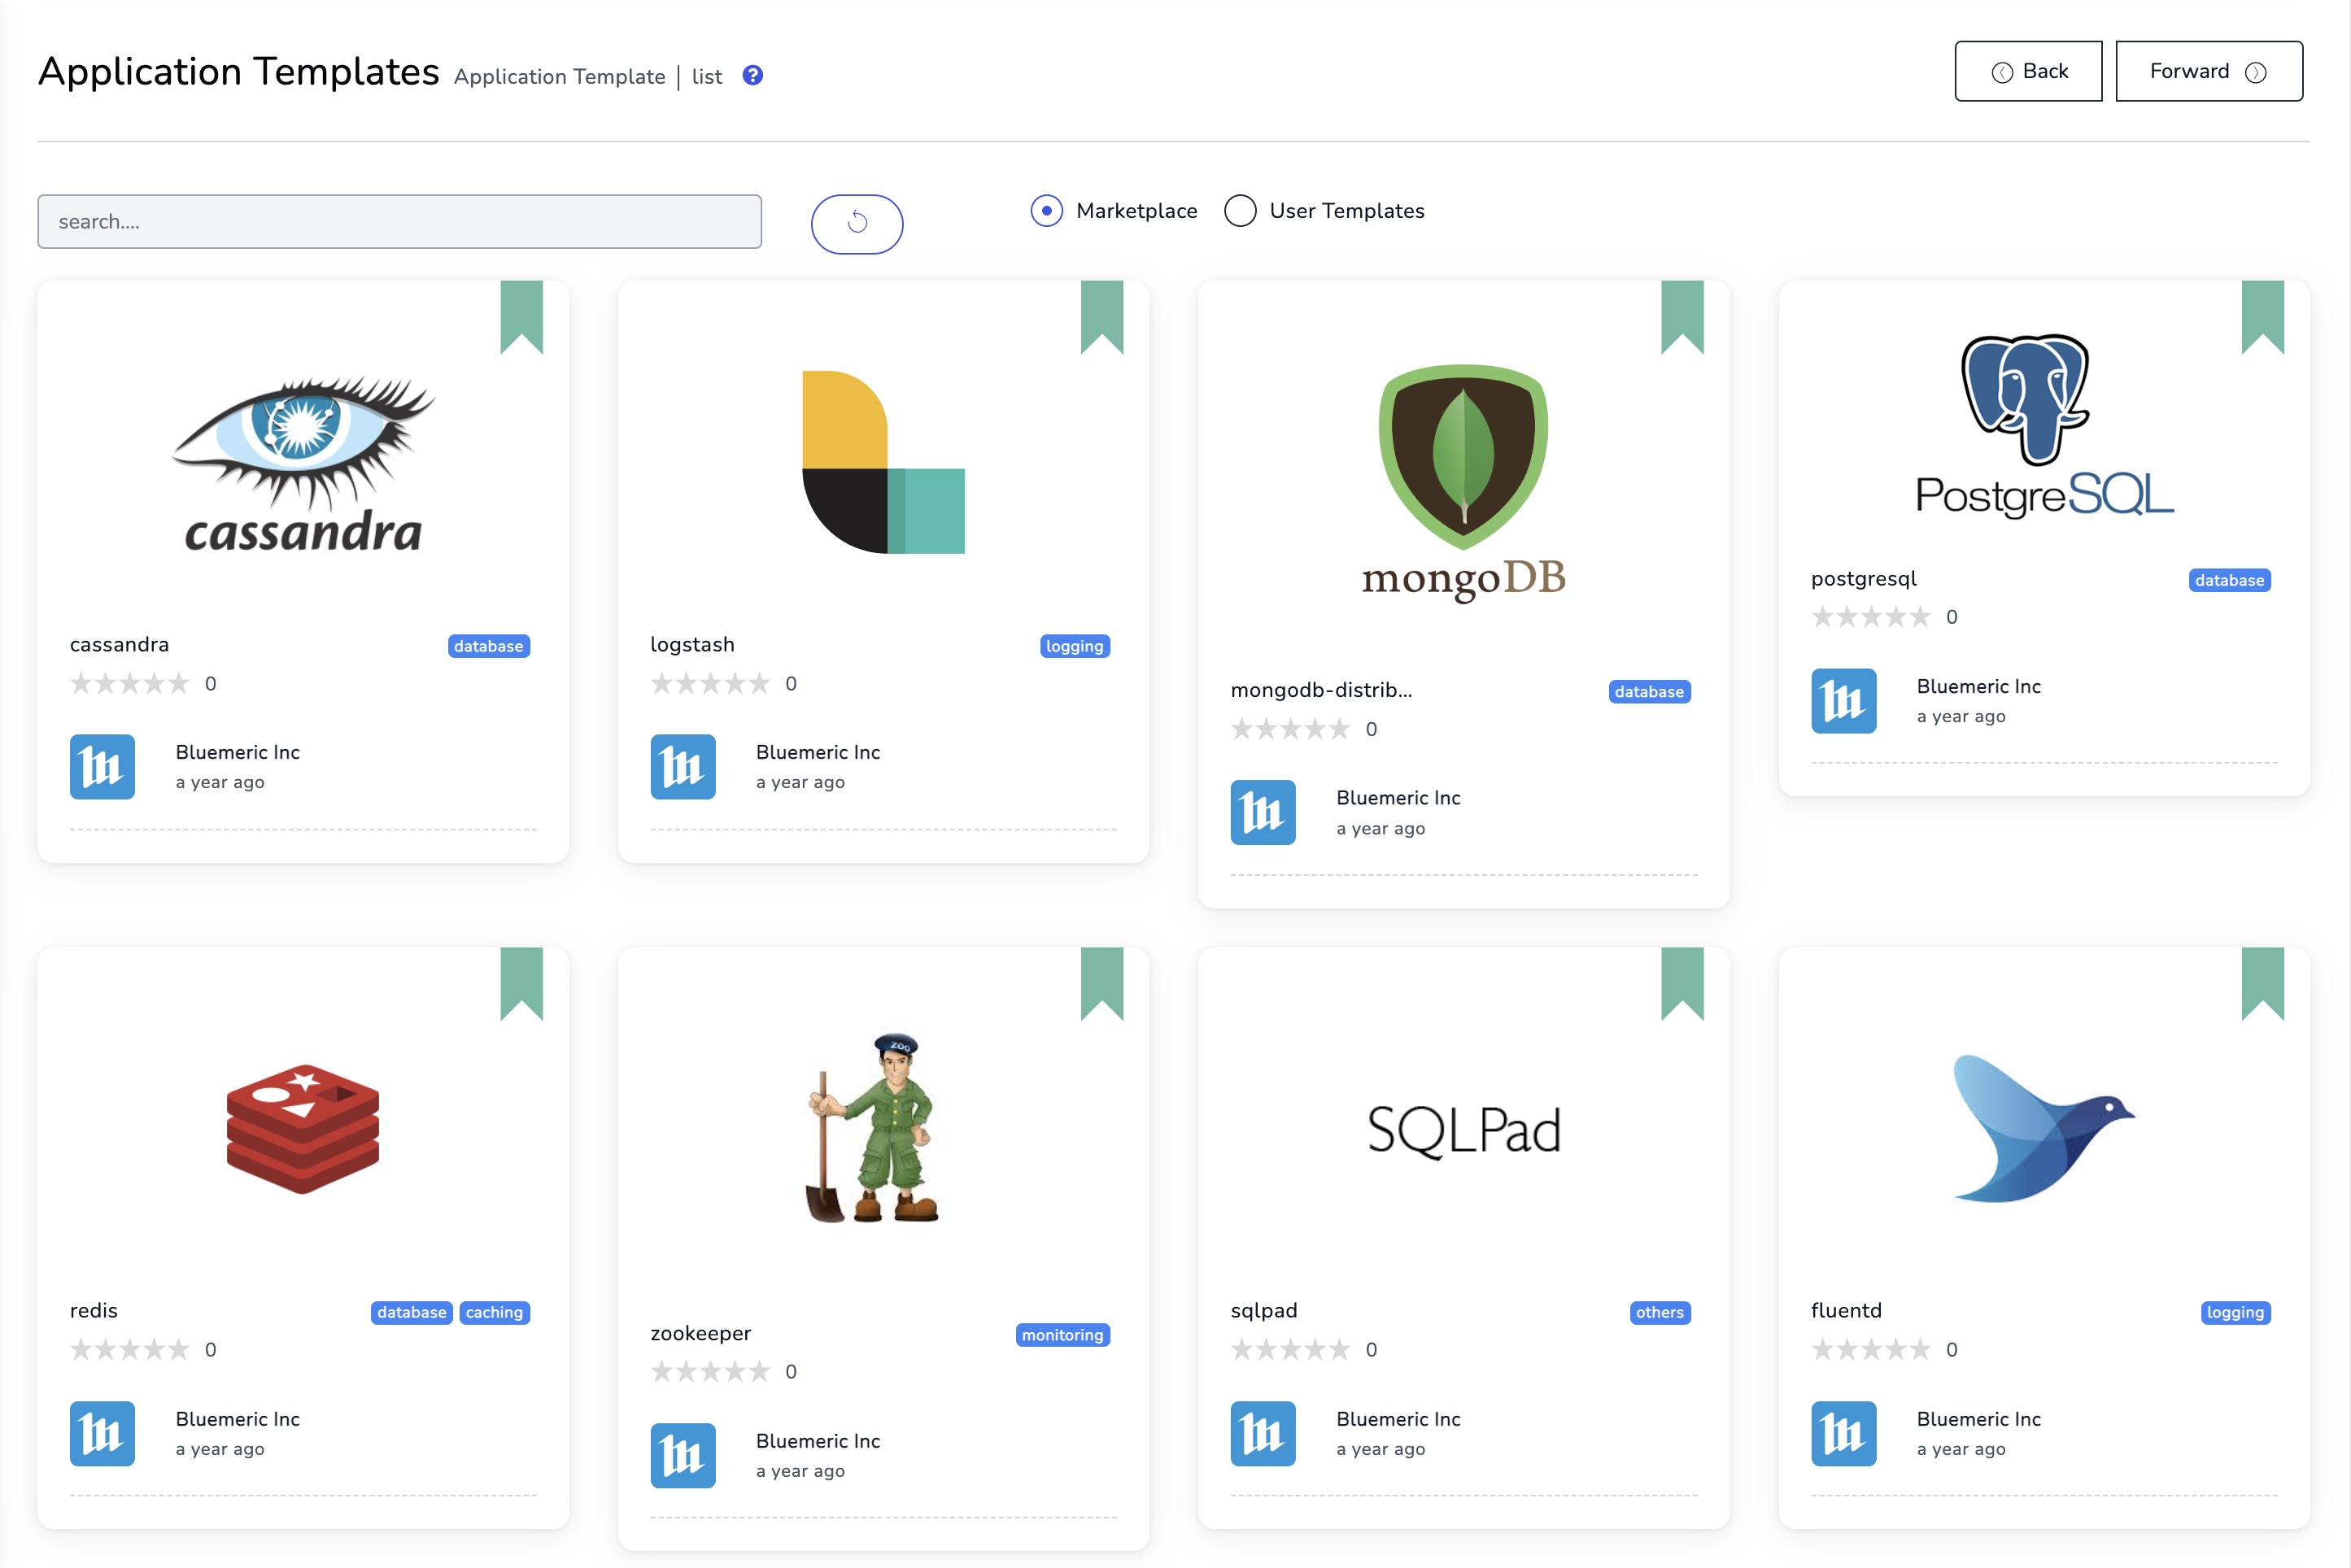Viewport: 2351px width, 1568px height.
Task: Click the caching tag on the redis card
Action: pyautogui.click(x=495, y=1312)
